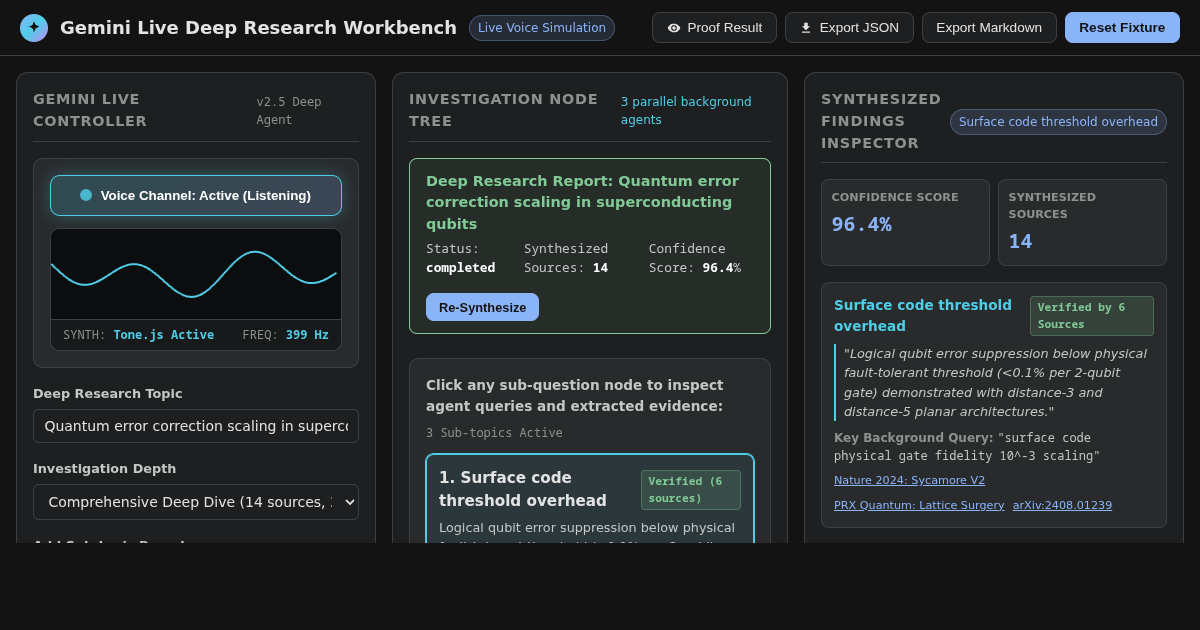
Task: Click the FREQ: 399 Hz readout
Action: point(285,335)
